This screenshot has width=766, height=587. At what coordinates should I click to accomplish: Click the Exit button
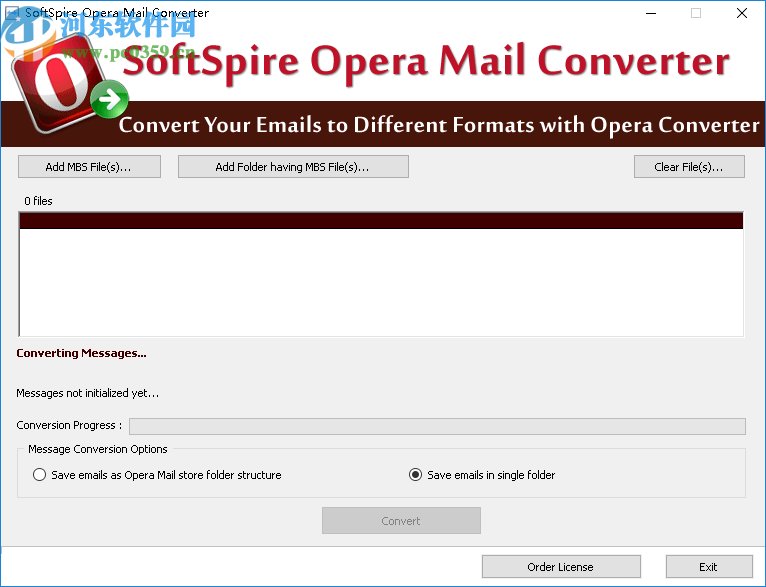[709, 566]
